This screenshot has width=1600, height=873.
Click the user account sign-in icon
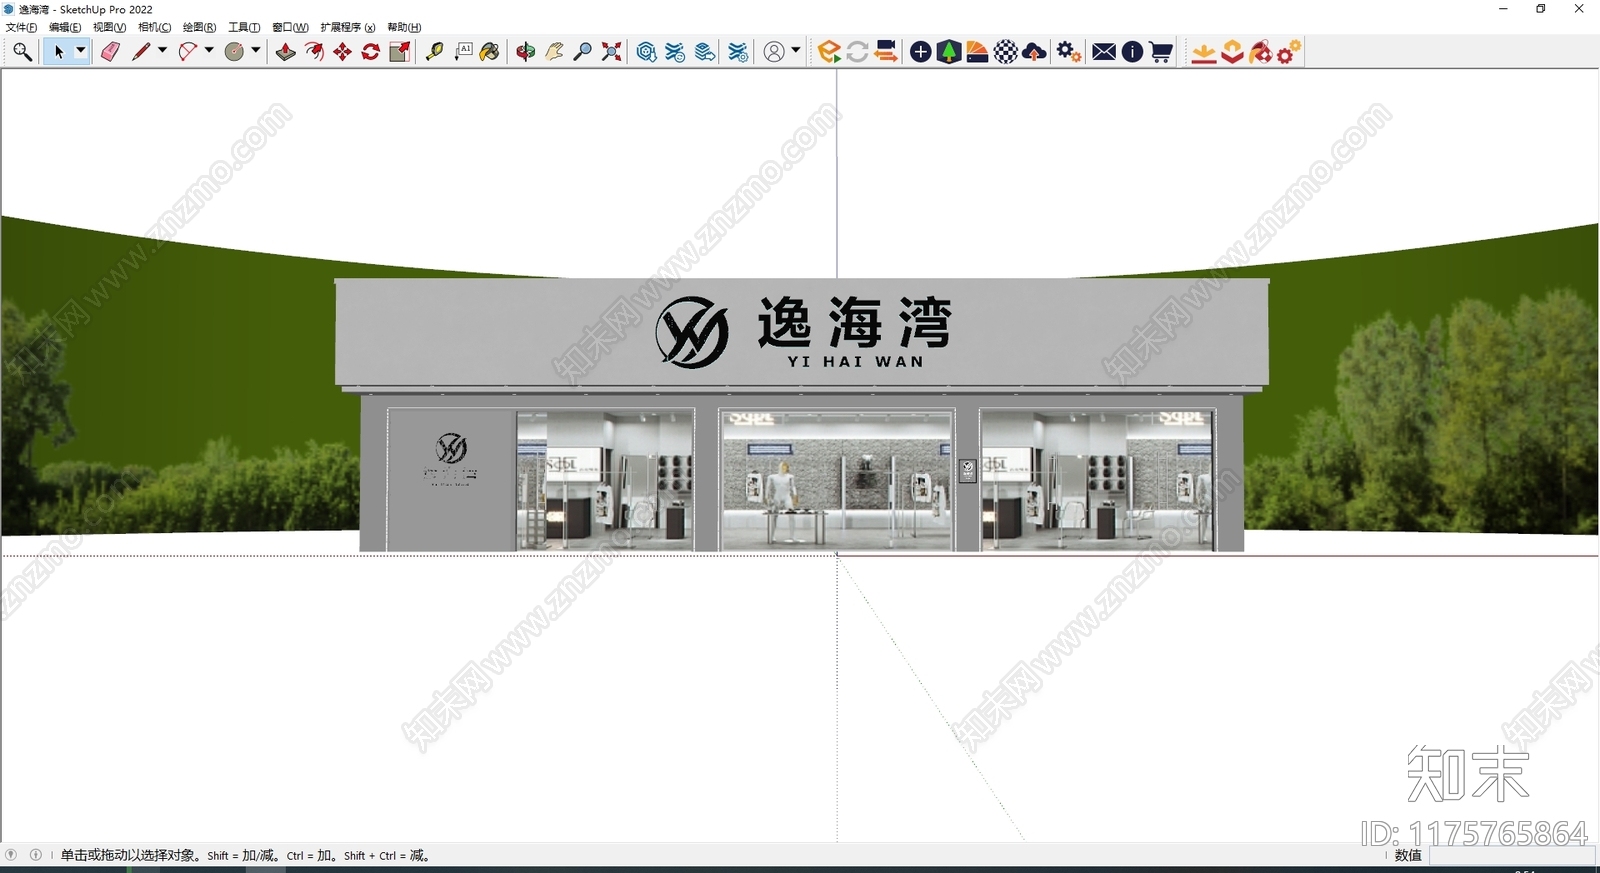[774, 52]
